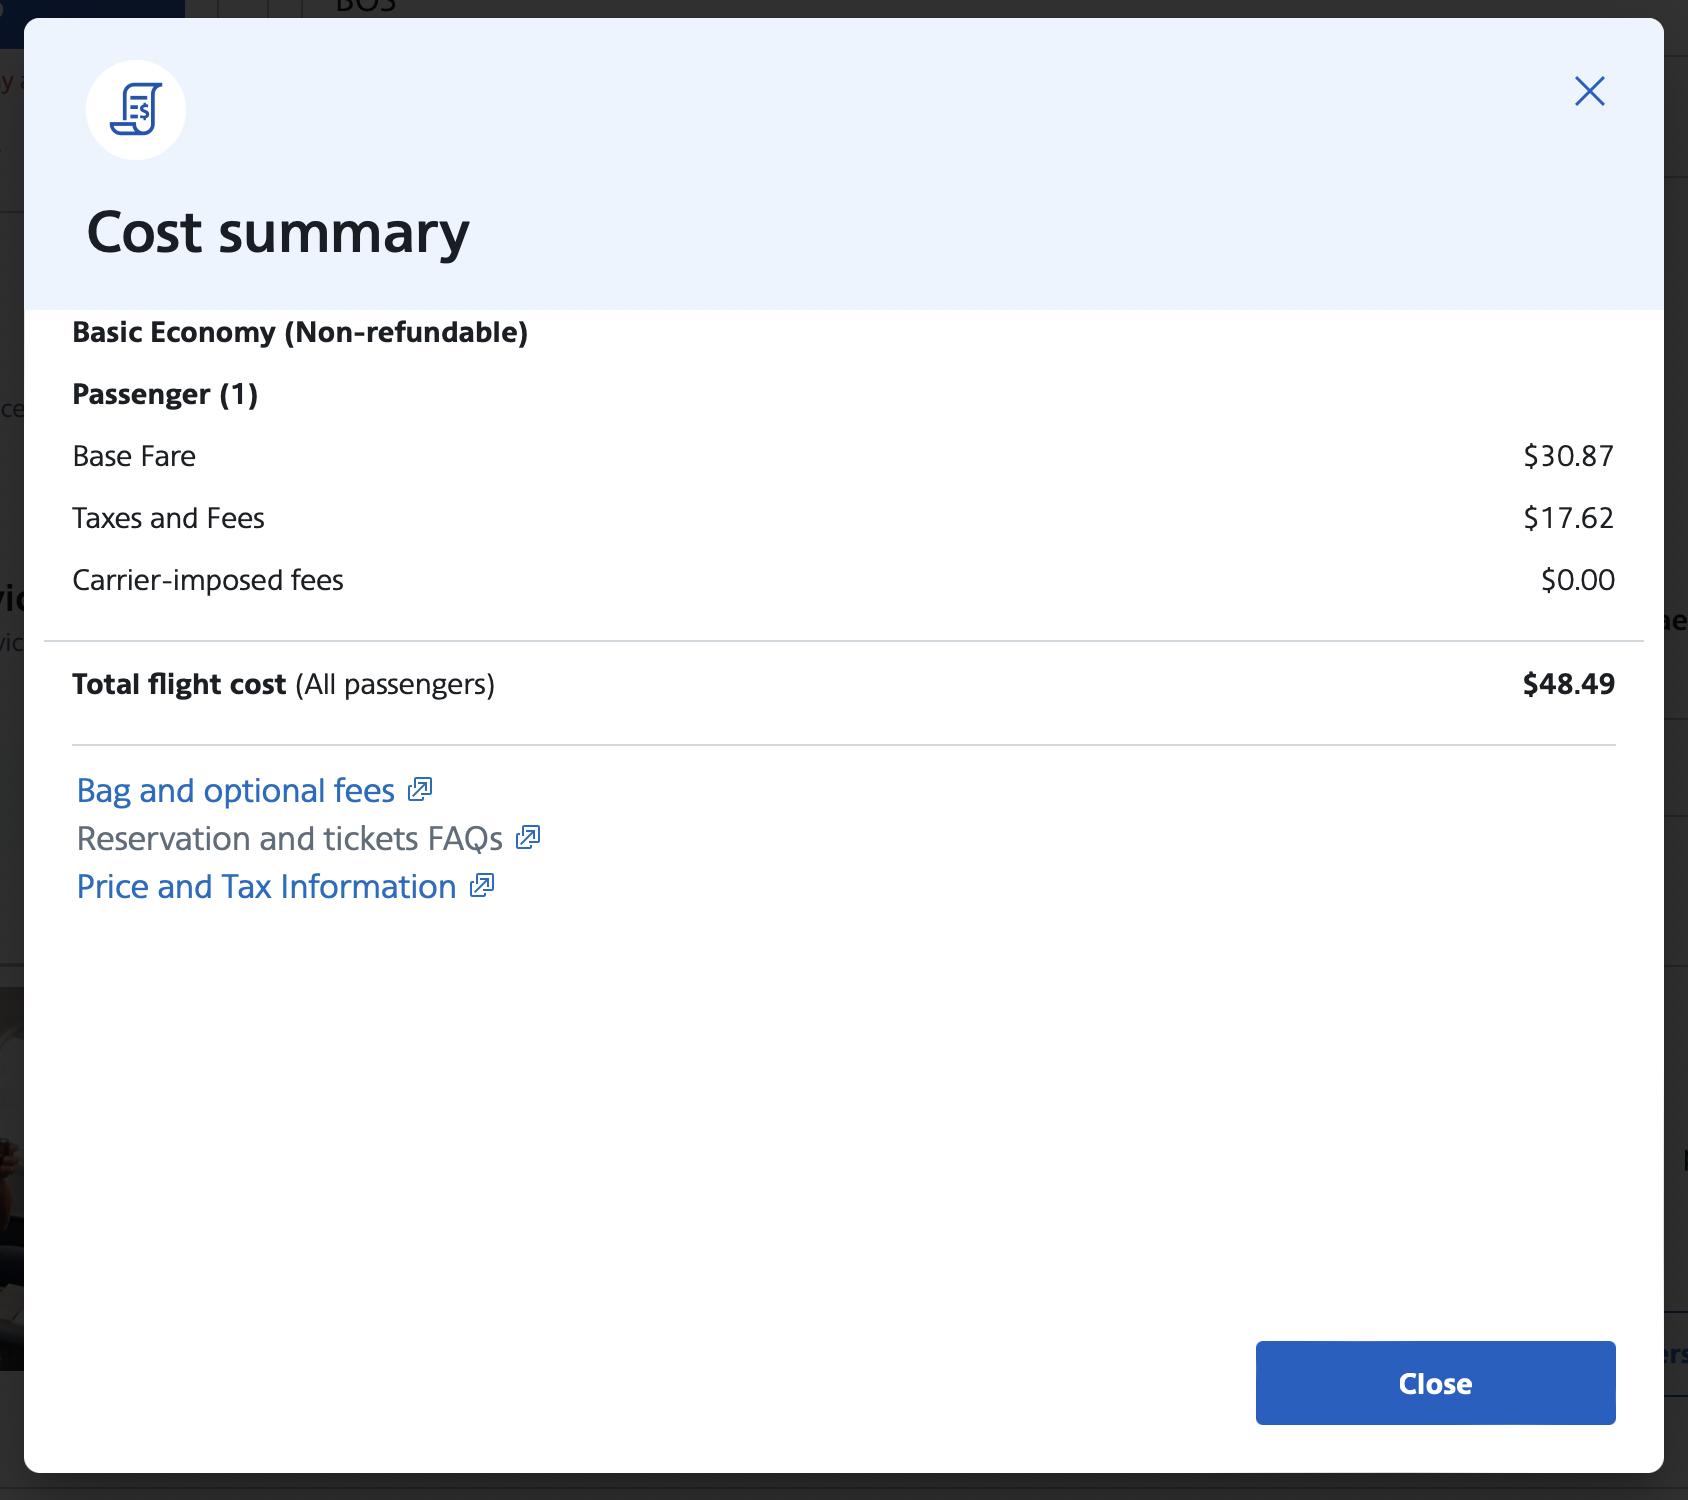The width and height of the screenshot is (1688, 1500).
Task: Click the Base Fare row label
Action: click(x=134, y=456)
